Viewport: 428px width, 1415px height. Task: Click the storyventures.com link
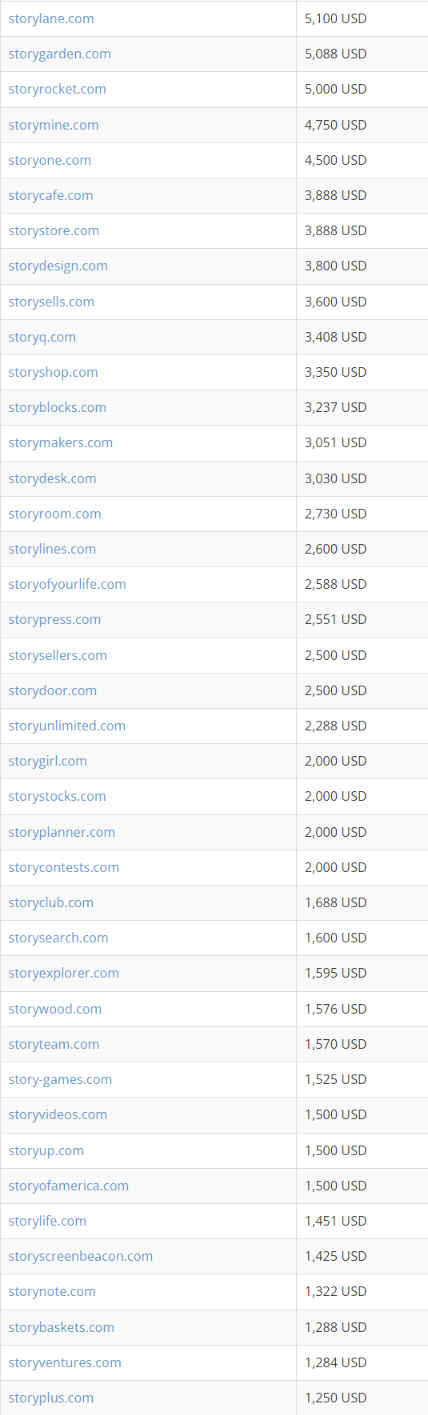pyautogui.click(x=64, y=1362)
